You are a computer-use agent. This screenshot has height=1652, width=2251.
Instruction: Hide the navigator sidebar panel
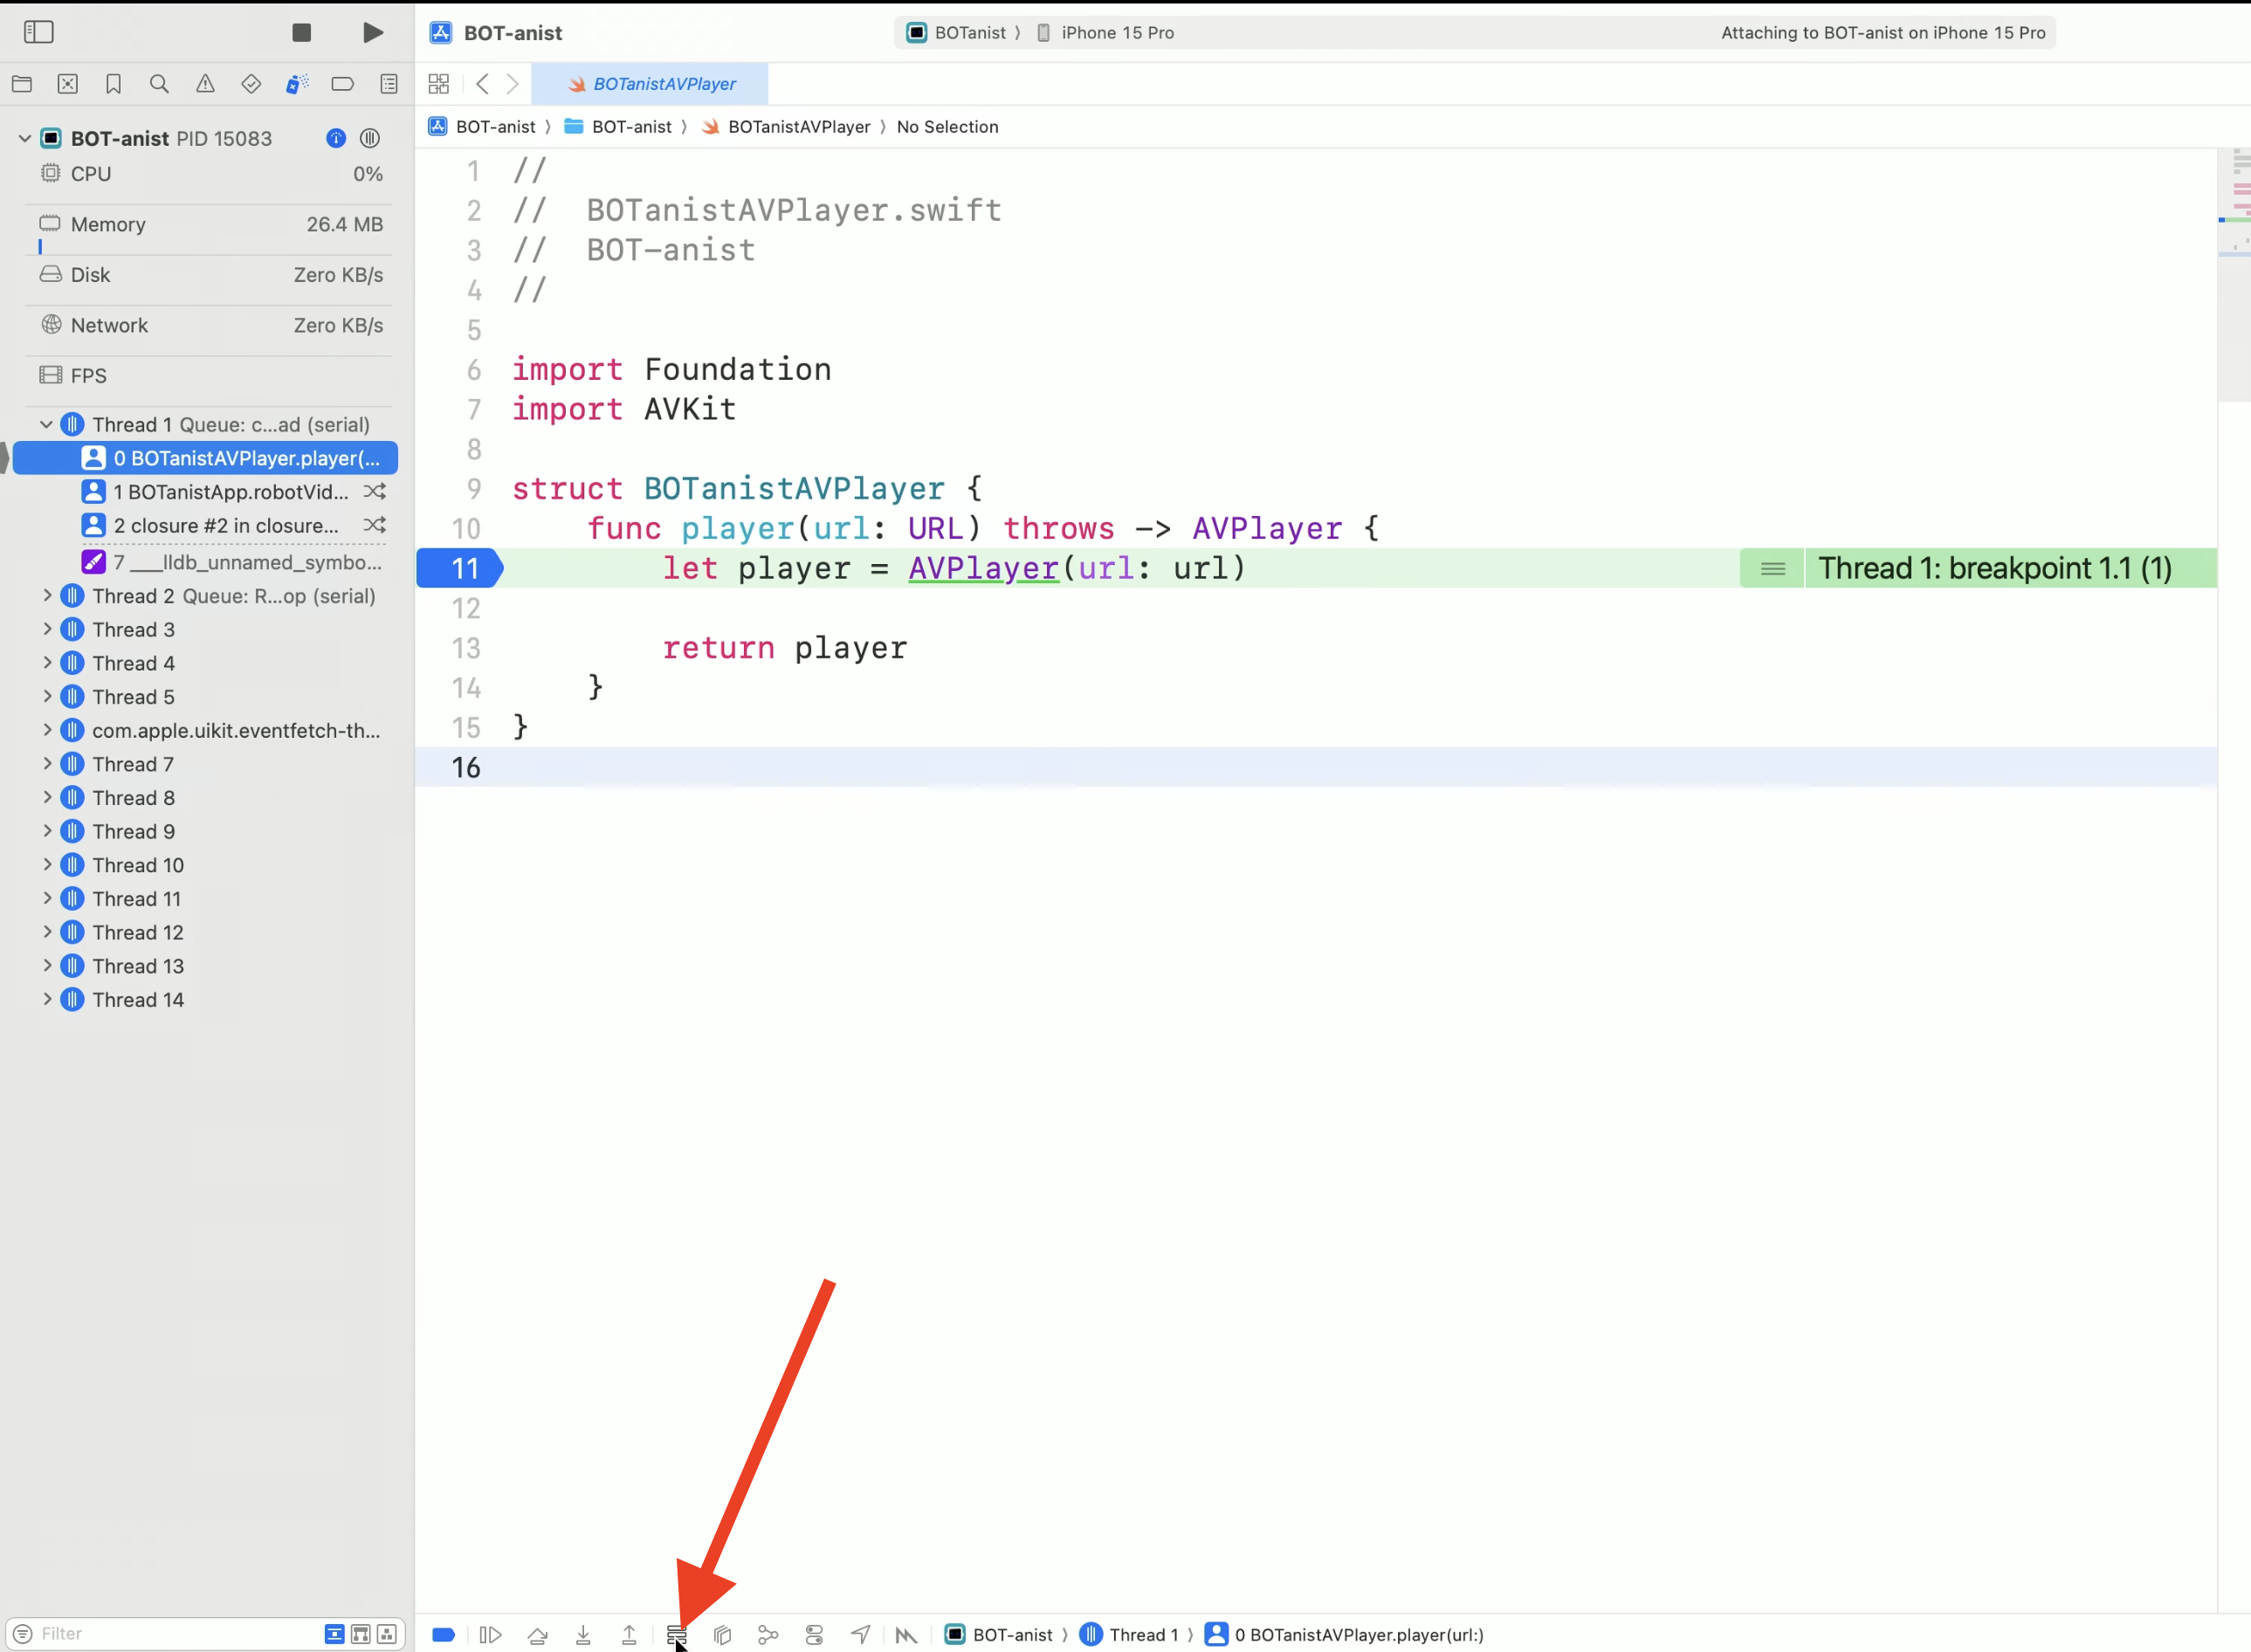(x=38, y=32)
